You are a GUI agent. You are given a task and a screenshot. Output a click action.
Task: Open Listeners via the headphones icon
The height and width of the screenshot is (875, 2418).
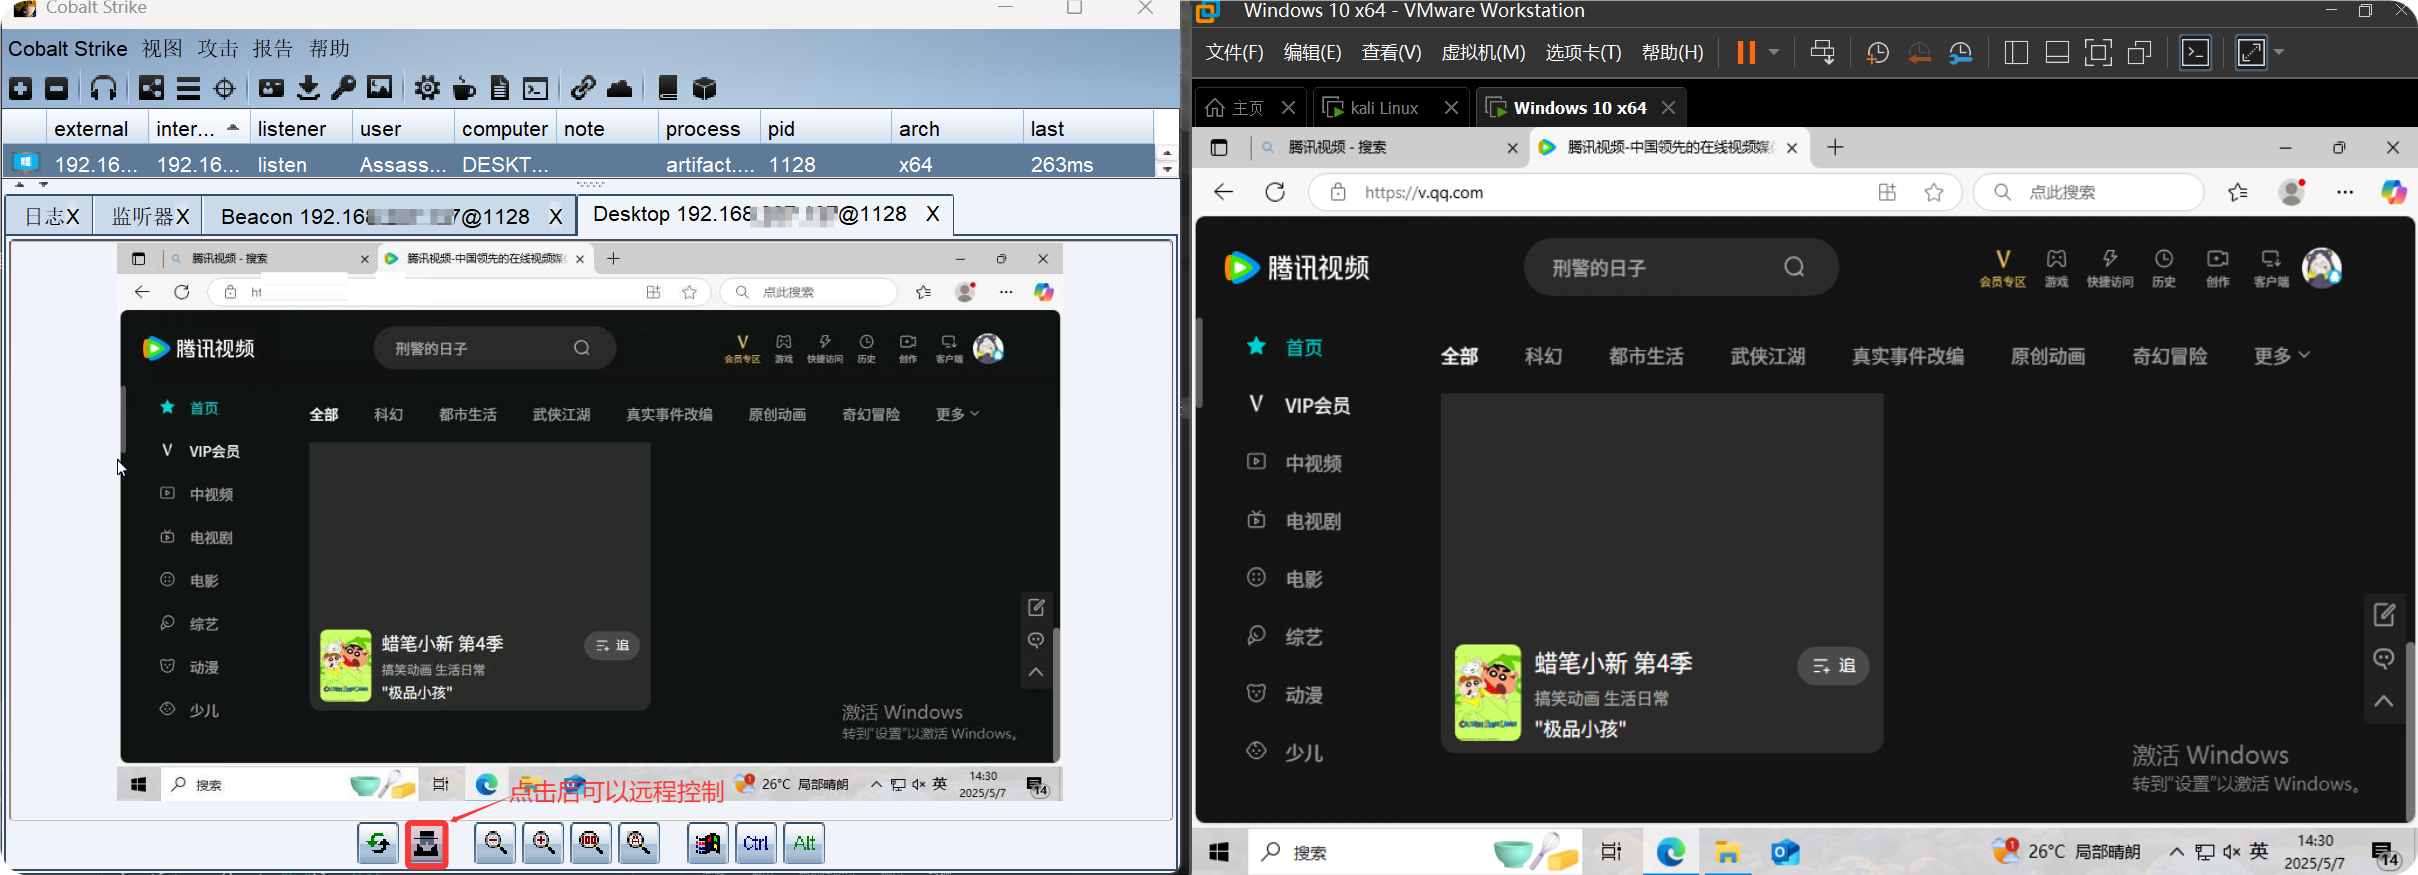tap(103, 89)
